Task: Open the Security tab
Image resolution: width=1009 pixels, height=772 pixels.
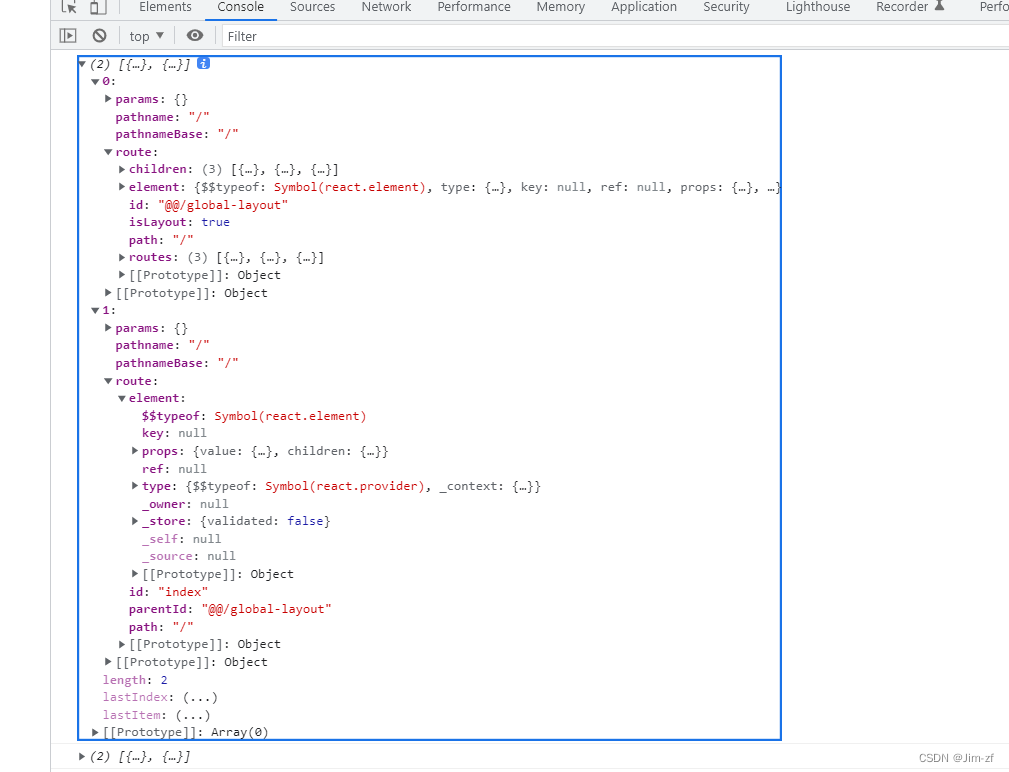Action: [726, 7]
